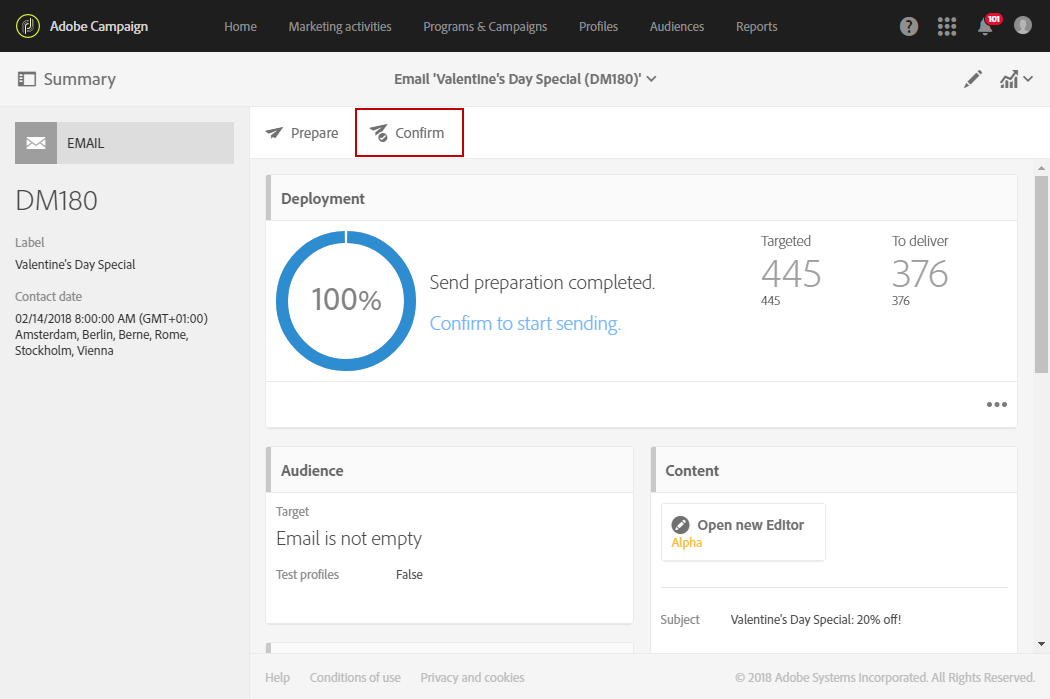This screenshot has height=699, width=1050.
Task: Open the Audiences menu
Action: pos(677,26)
